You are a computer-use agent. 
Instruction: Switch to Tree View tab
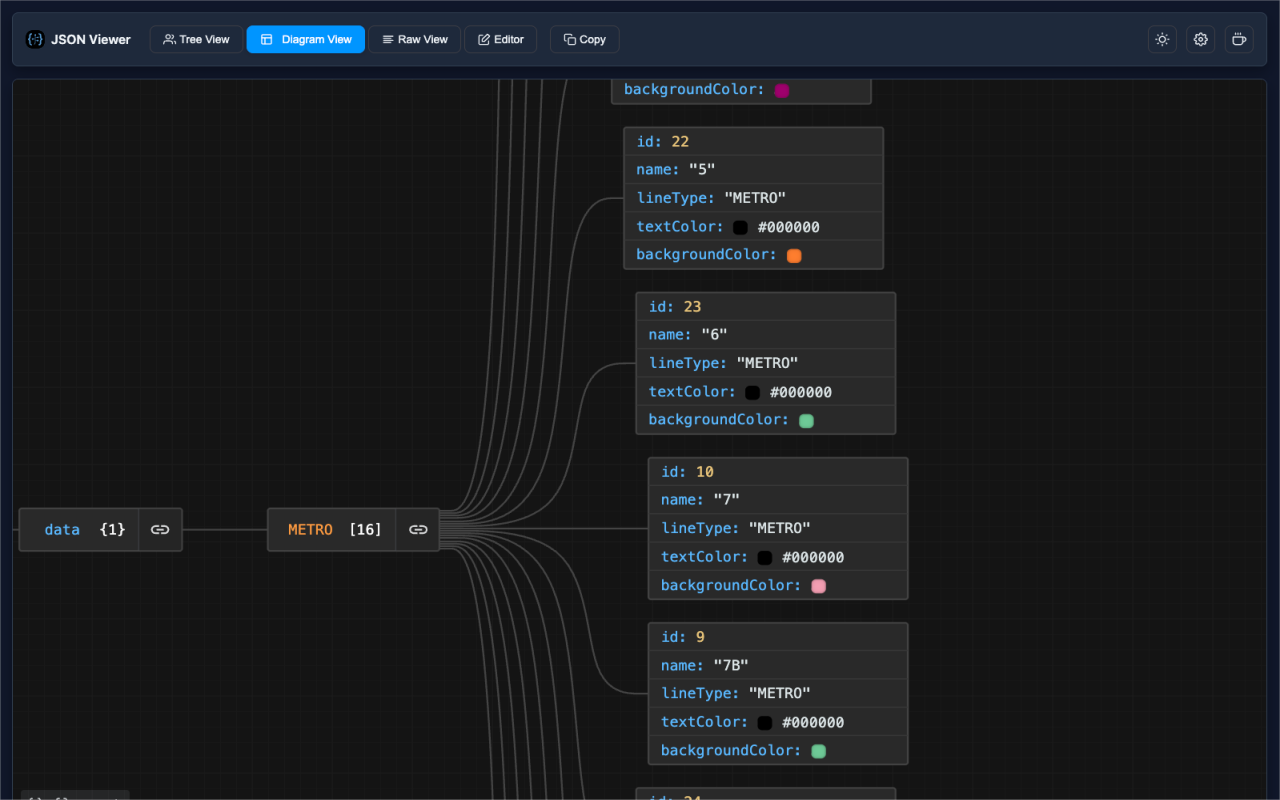(x=197, y=39)
